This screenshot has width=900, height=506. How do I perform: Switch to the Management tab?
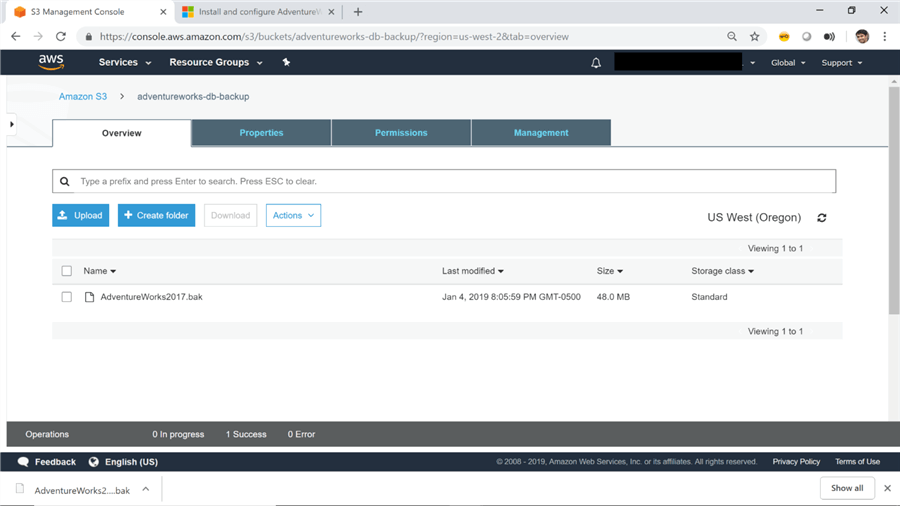point(541,133)
